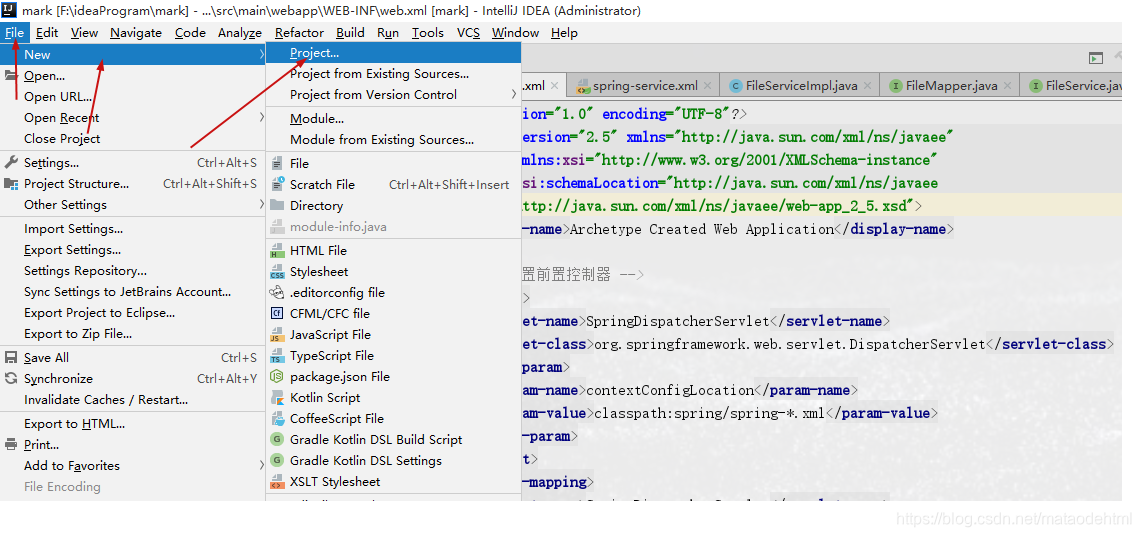The width and height of the screenshot is (1141, 537).
Task: Choose New in the File menu
Action: coord(132,55)
